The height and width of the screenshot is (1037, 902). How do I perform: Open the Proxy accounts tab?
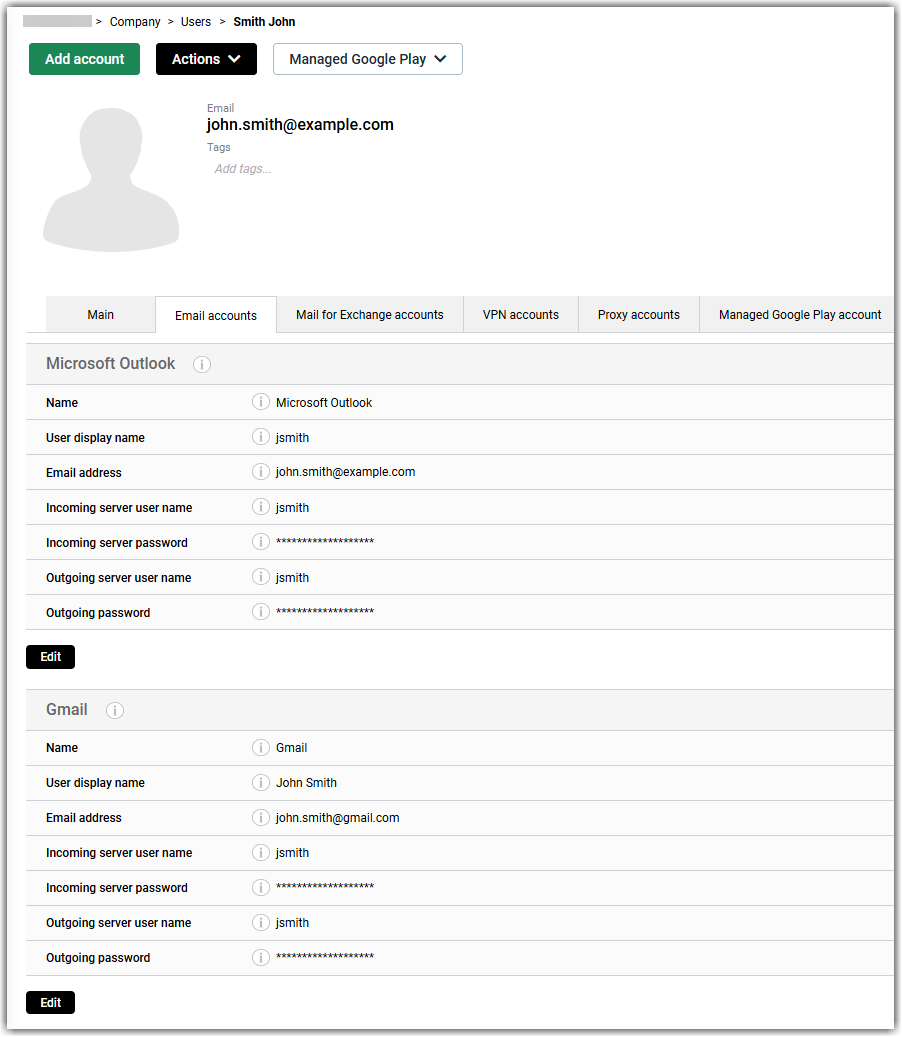(638, 314)
